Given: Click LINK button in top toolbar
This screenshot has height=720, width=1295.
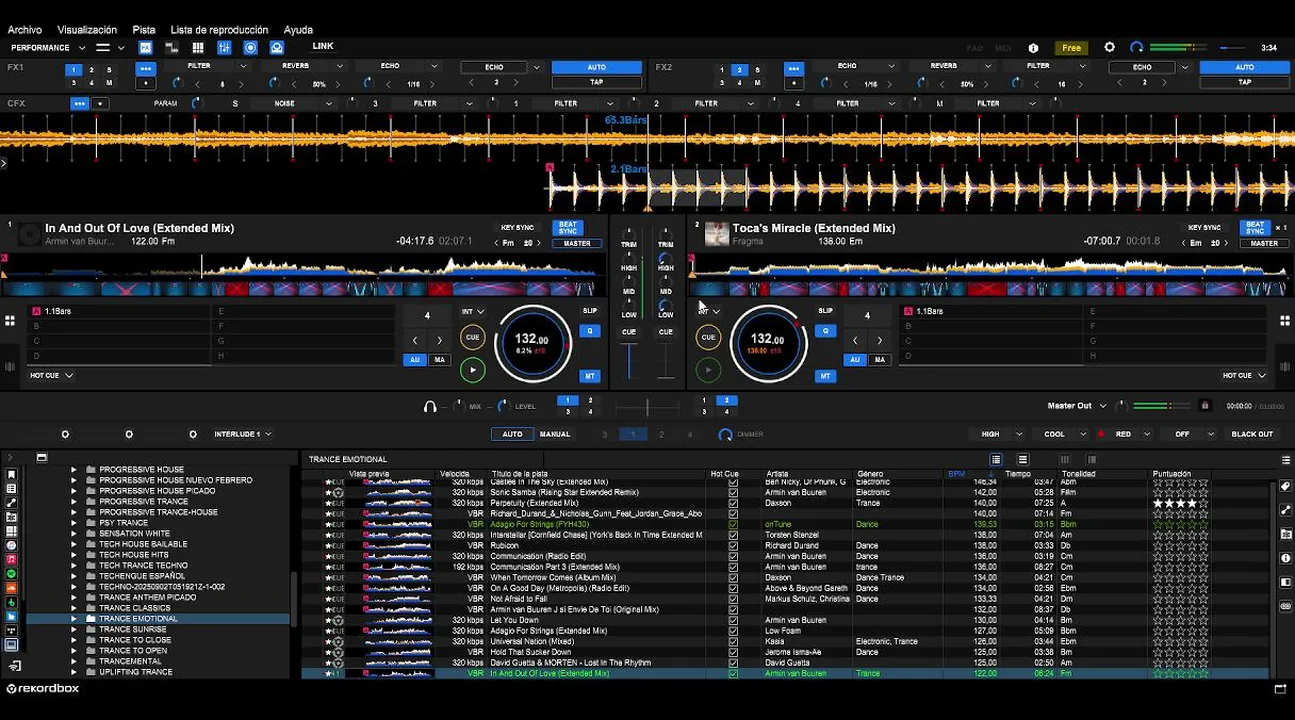Looking at the screenshot, I should pos(322,46).
